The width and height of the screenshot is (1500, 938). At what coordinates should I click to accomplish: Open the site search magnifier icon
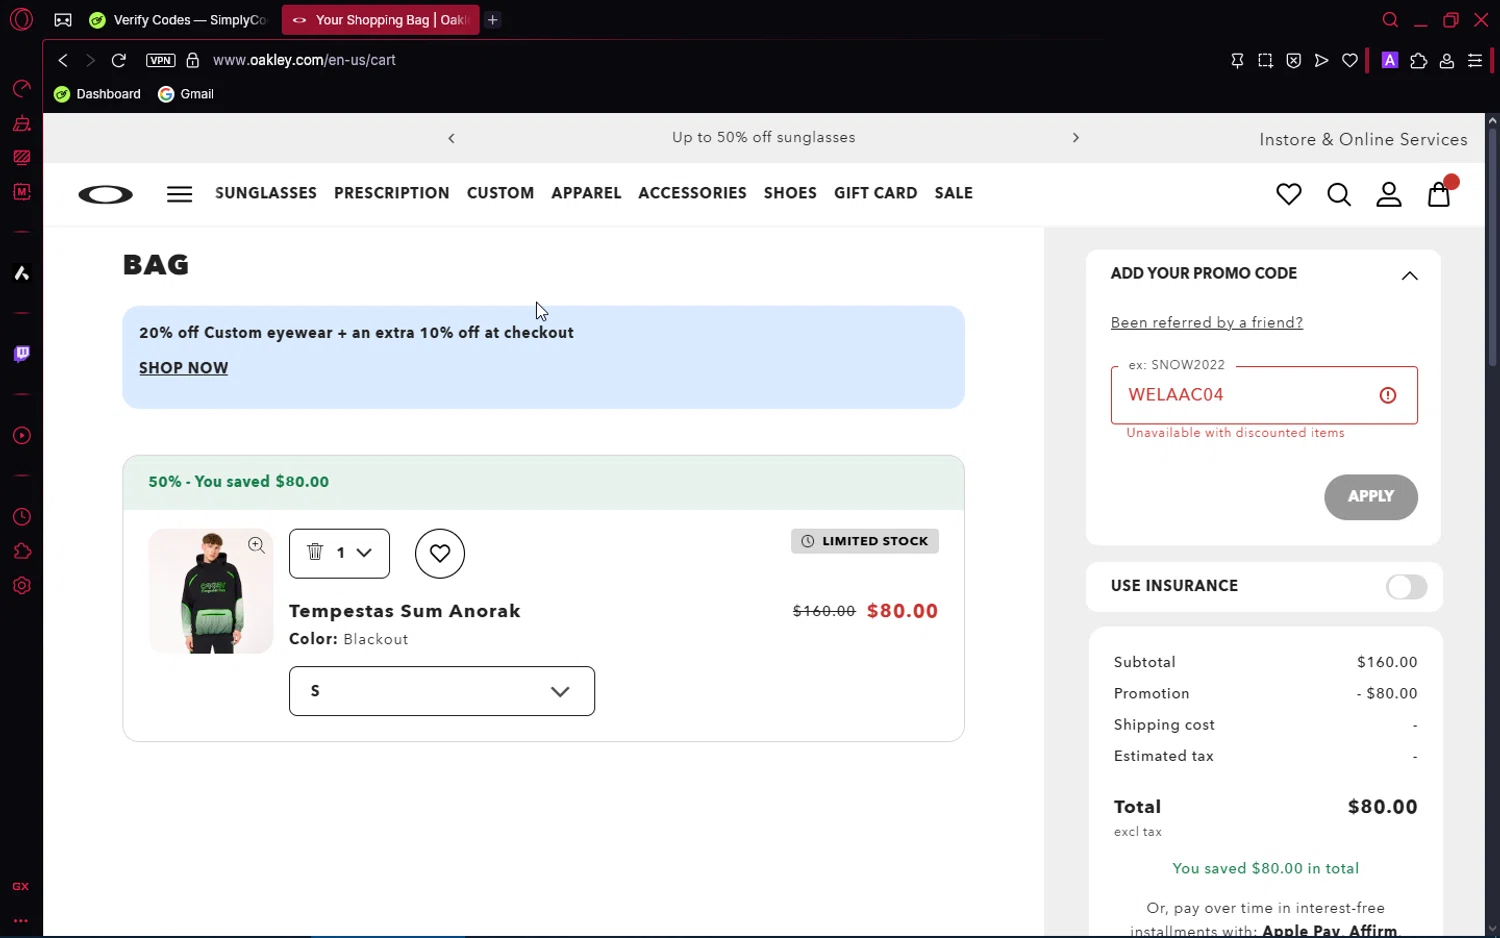(x=1339, y=194)
